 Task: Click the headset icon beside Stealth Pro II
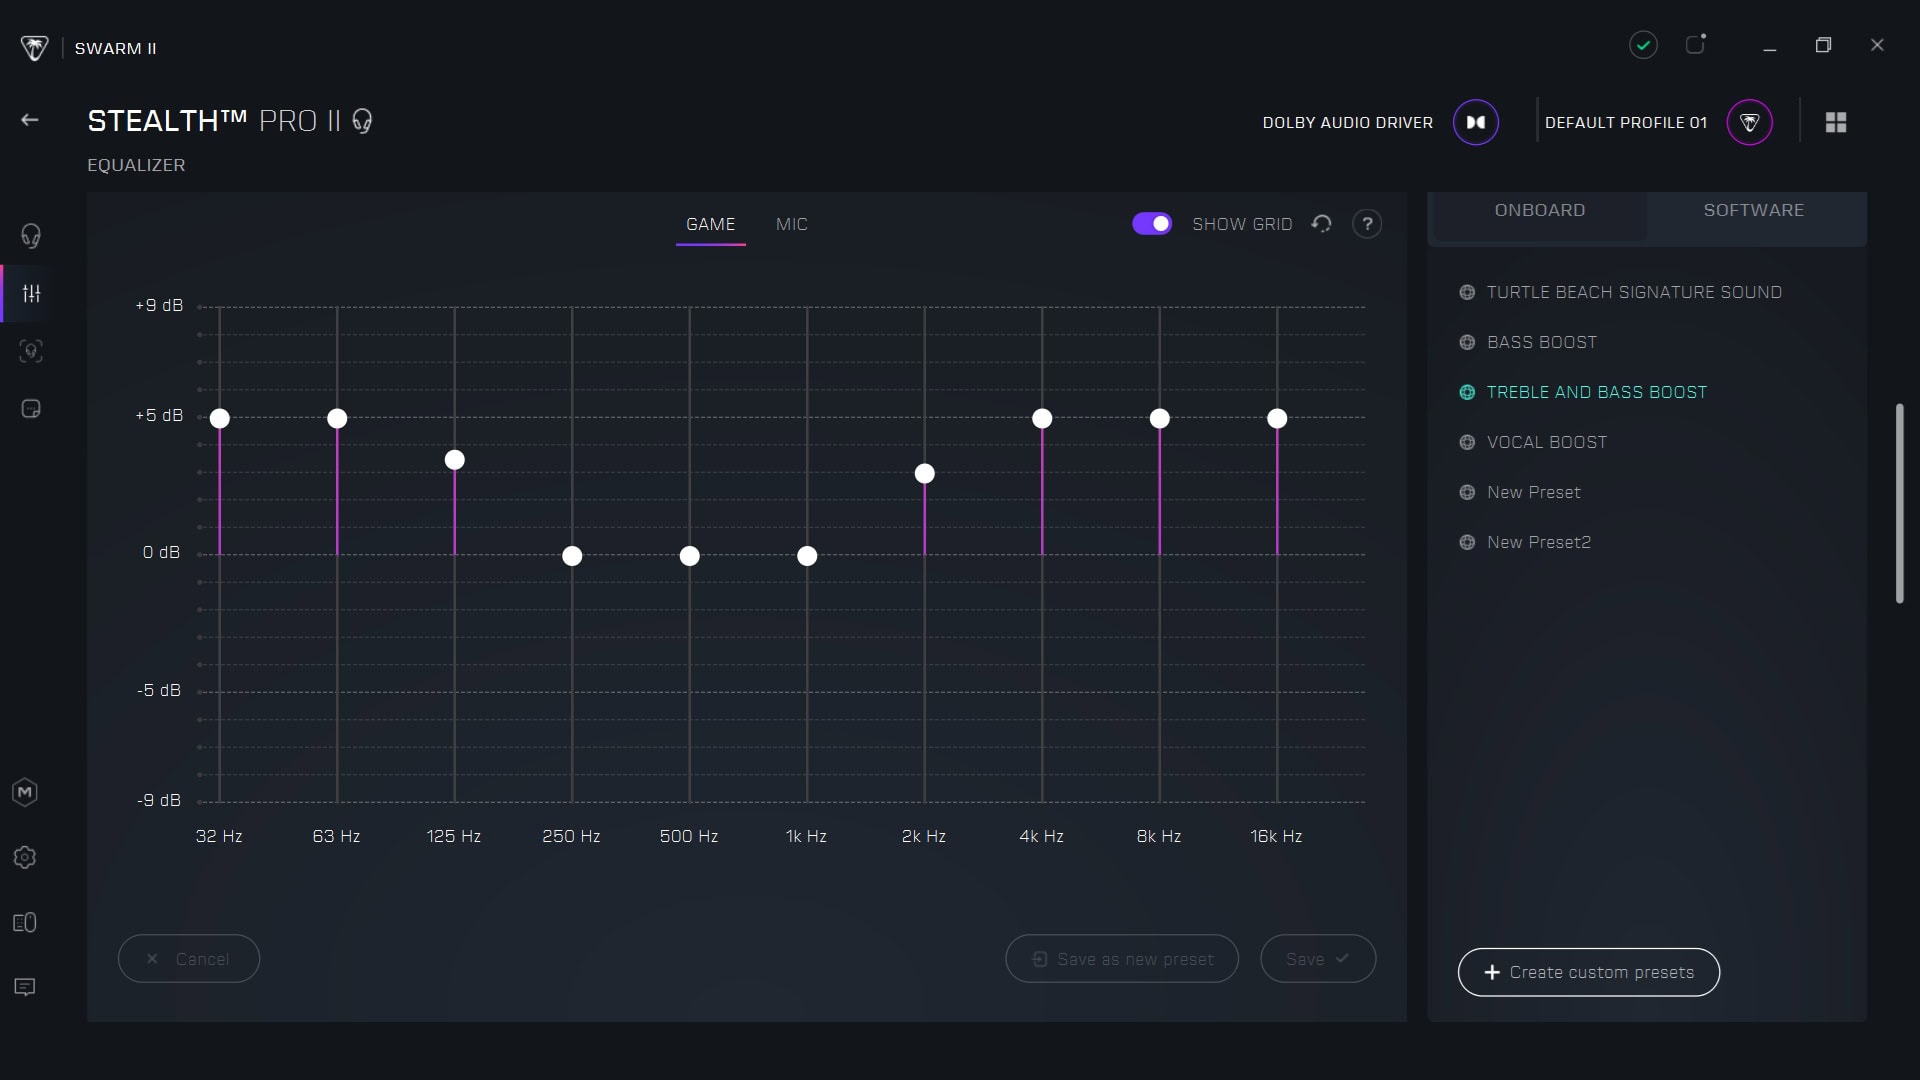pyautogui.click(x=362, y=122)
